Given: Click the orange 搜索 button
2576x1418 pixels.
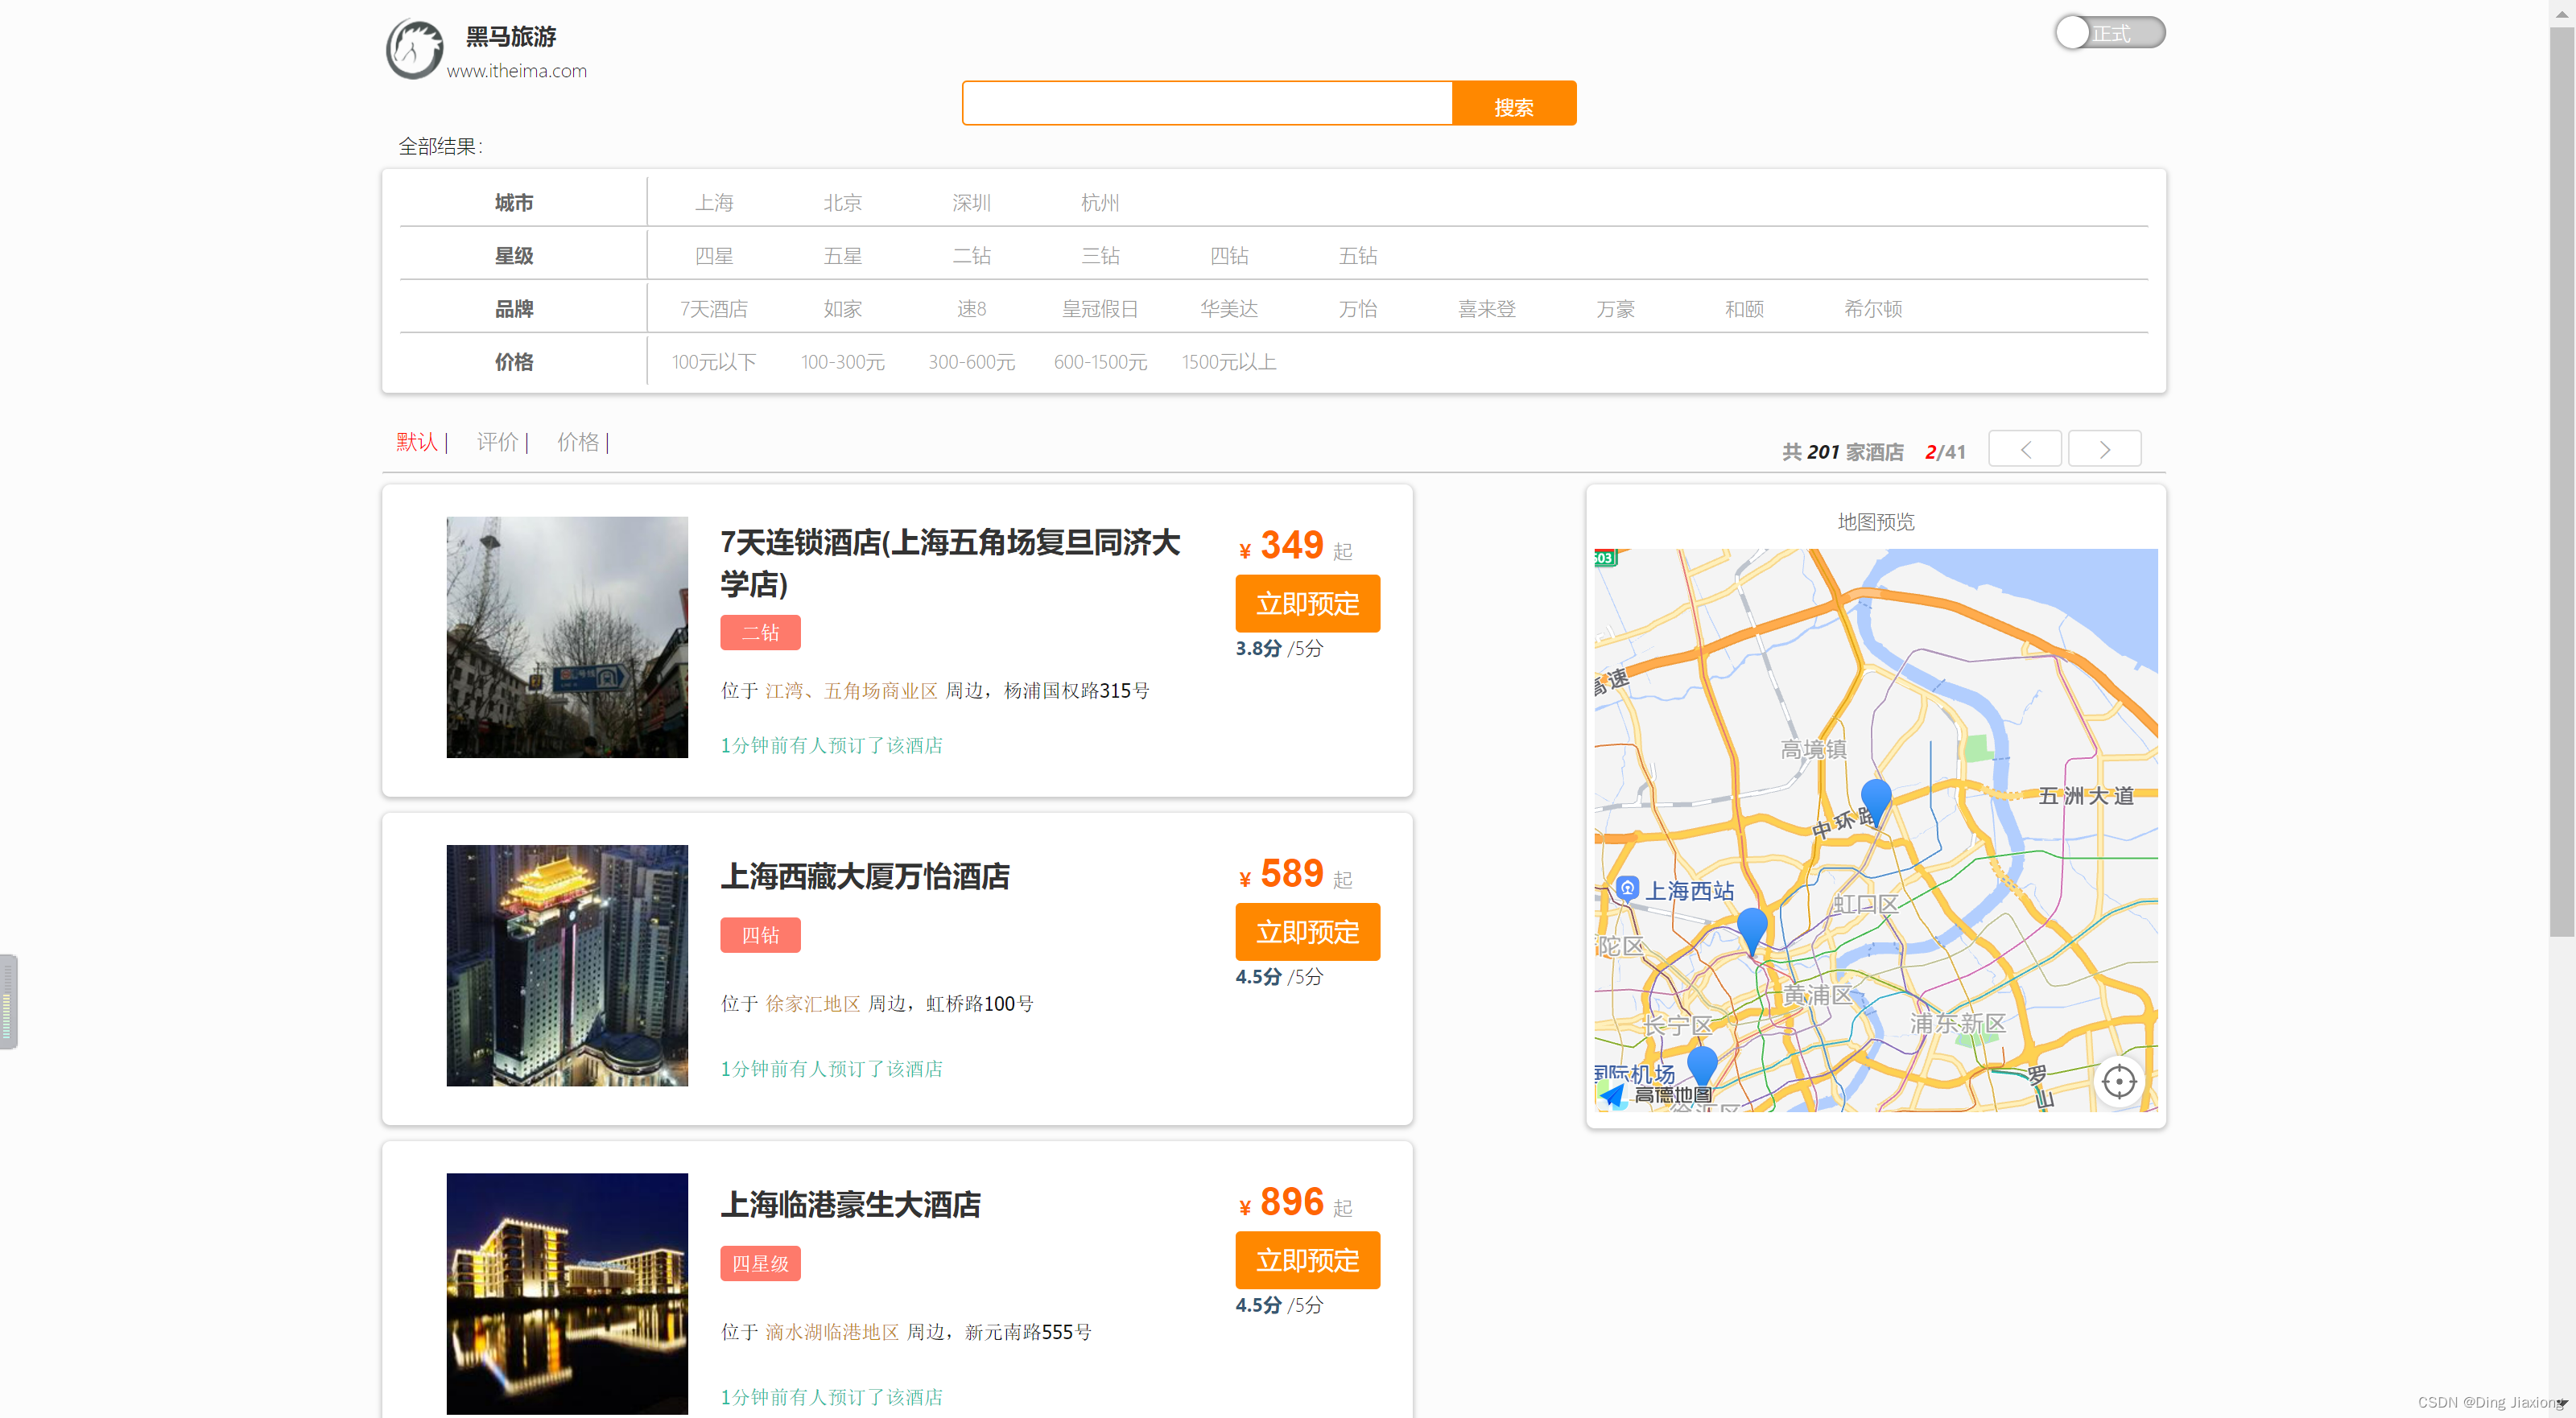Looking at the screenshot, I should tap(1514, 103).
